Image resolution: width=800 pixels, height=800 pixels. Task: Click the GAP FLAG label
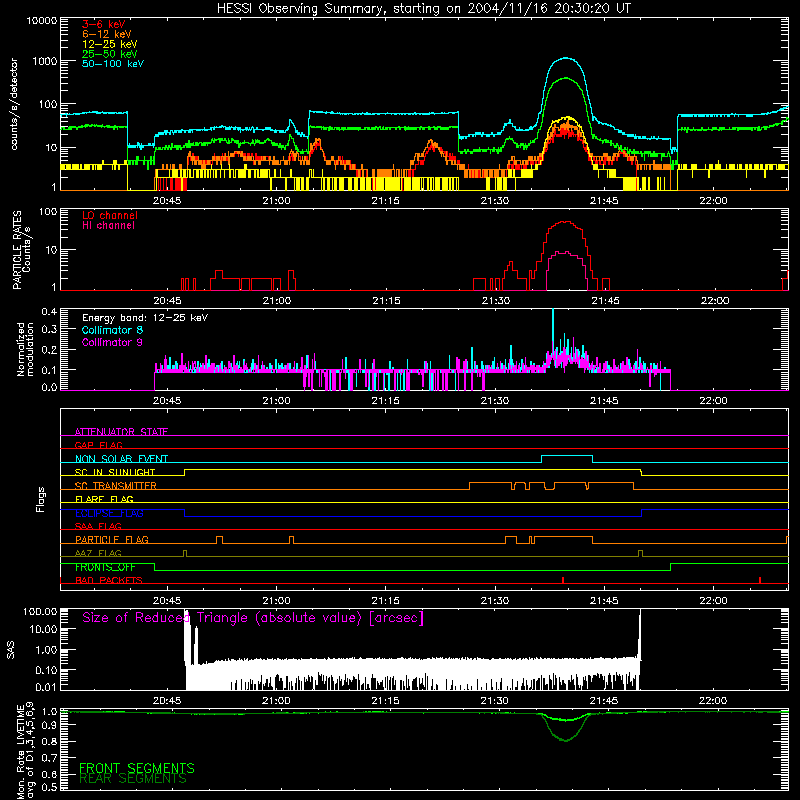(x=98, y=445)
